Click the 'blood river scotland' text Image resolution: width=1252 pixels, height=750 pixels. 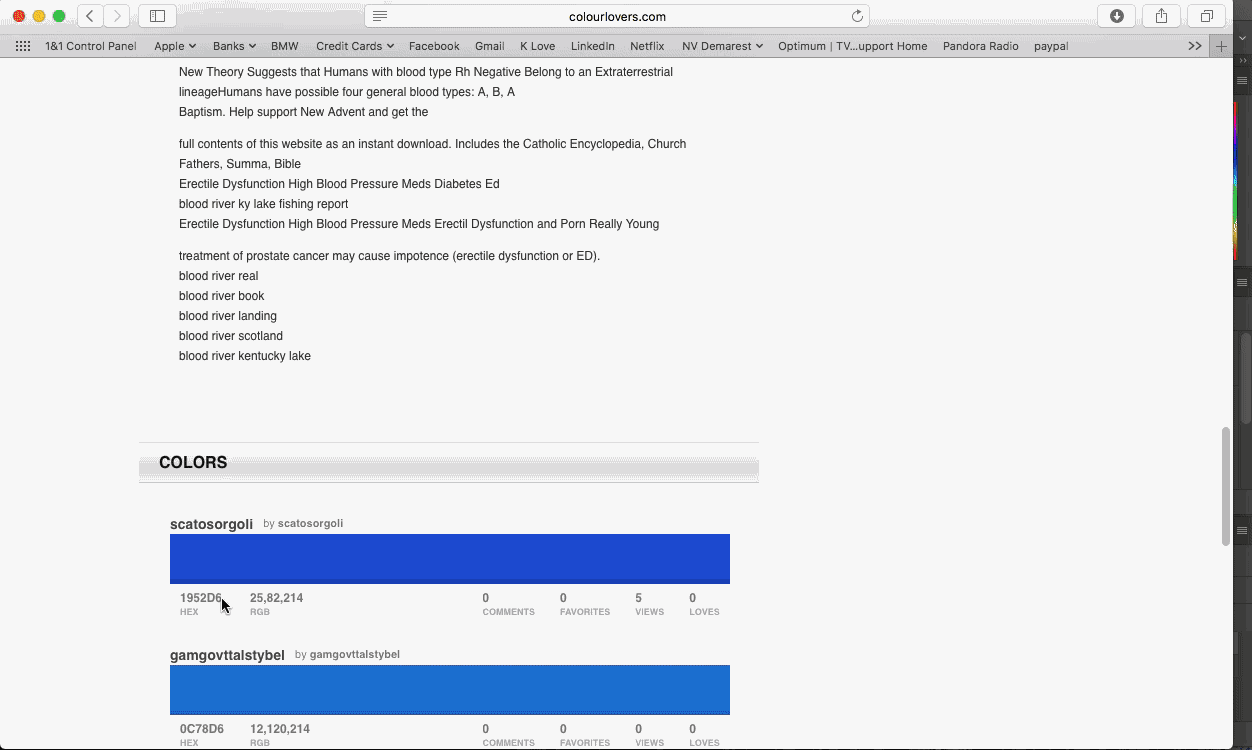[x=231, y=336]
